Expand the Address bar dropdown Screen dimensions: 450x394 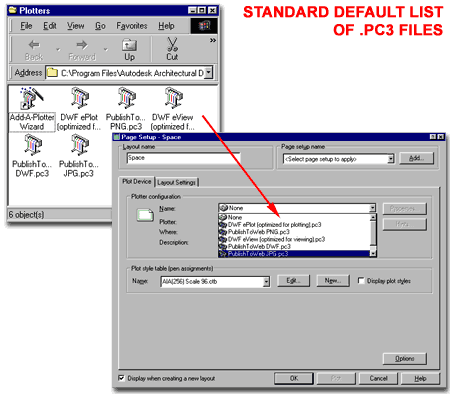point(209,72)
